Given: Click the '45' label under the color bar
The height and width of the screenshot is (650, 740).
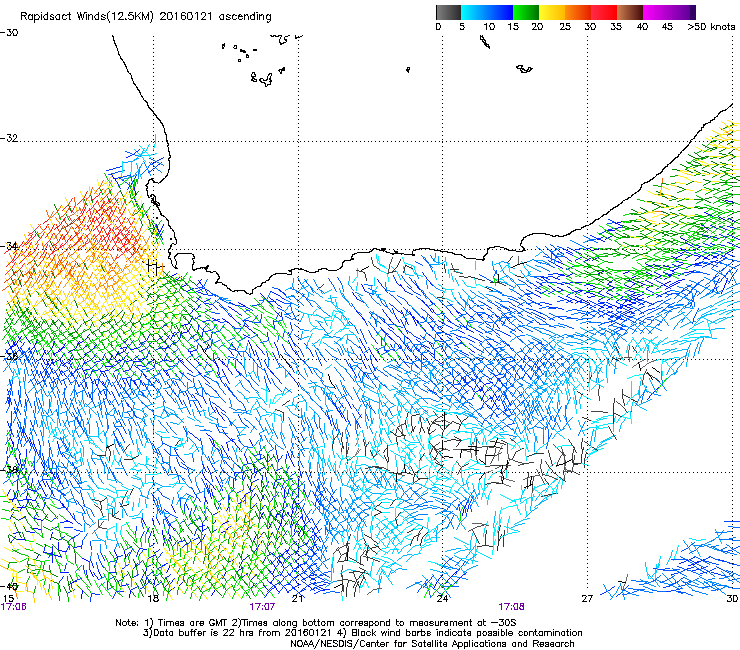Looking at the screenshot, I should (667, 27).
